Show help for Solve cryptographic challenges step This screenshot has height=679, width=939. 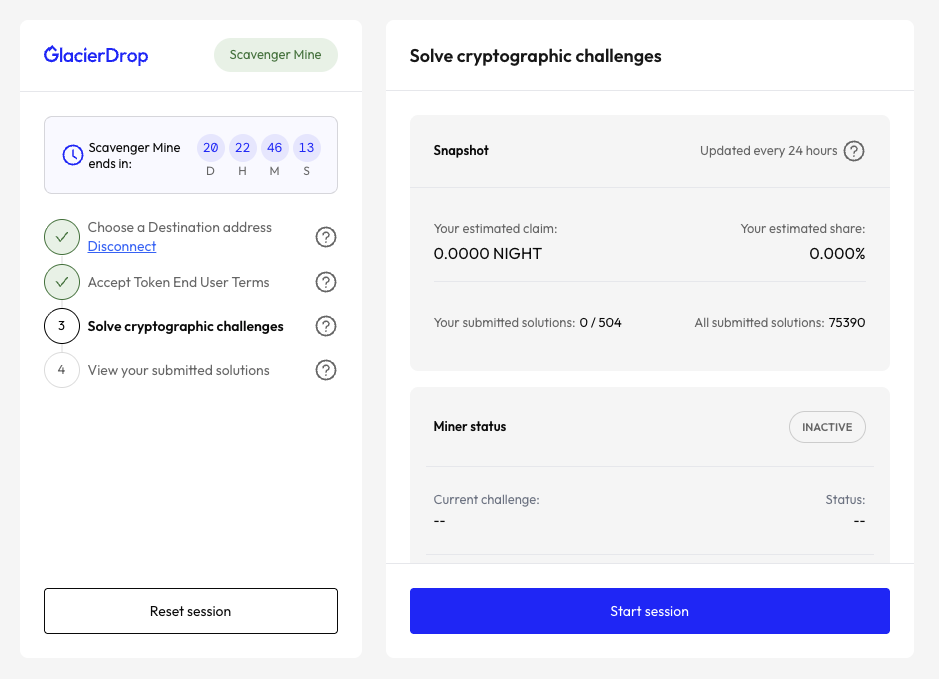click(x=325, y=326)
